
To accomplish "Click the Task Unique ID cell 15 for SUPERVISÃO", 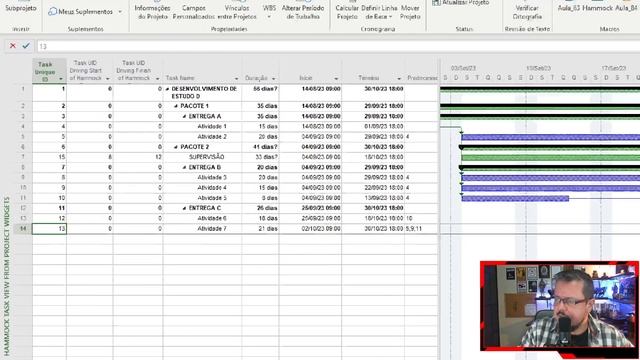I will point(49,157).
